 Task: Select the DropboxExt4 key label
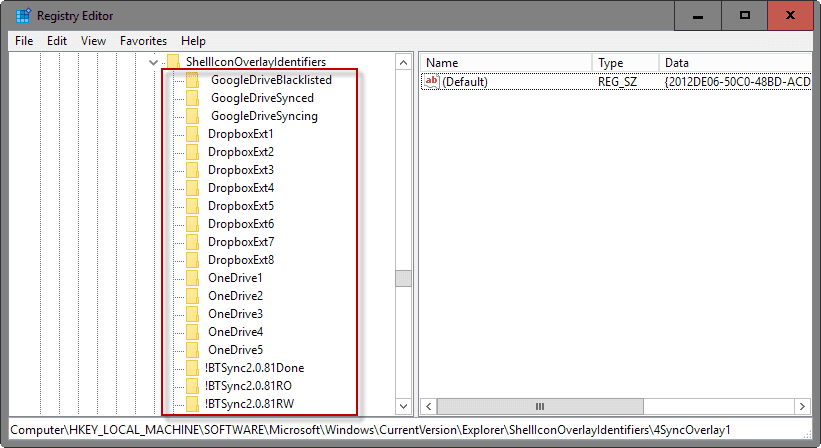241,188
